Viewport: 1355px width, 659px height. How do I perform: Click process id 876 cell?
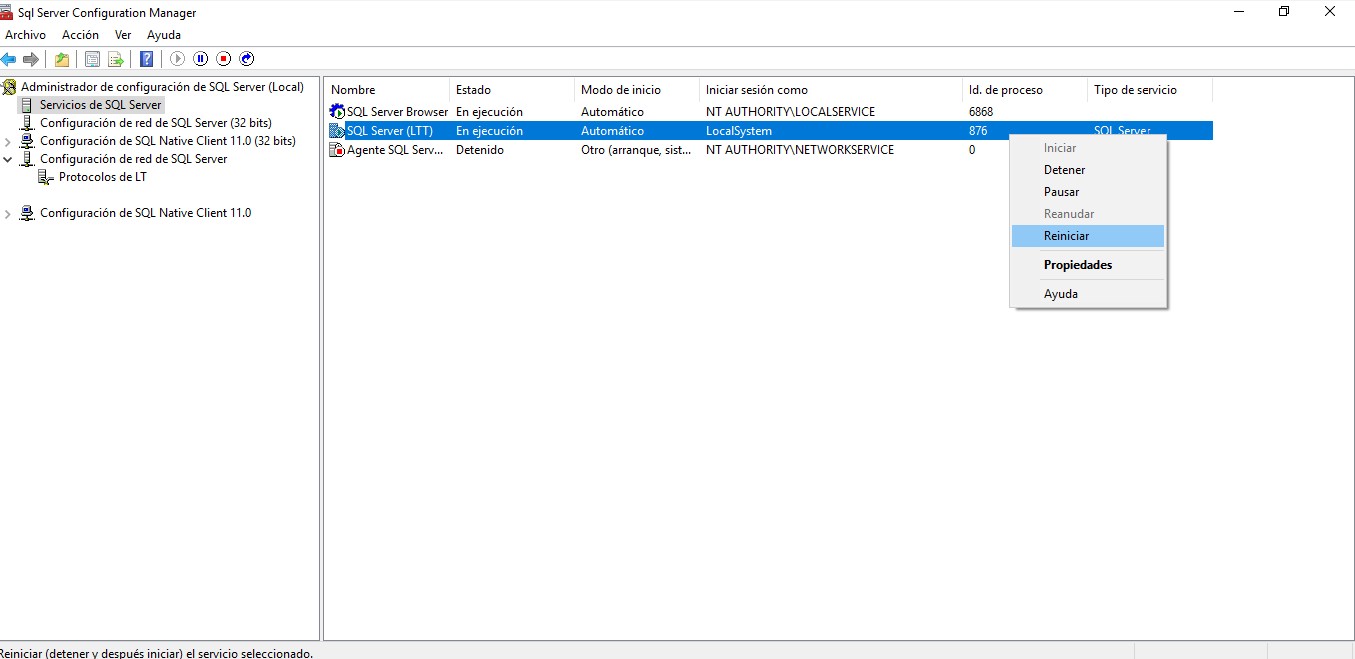978,131
